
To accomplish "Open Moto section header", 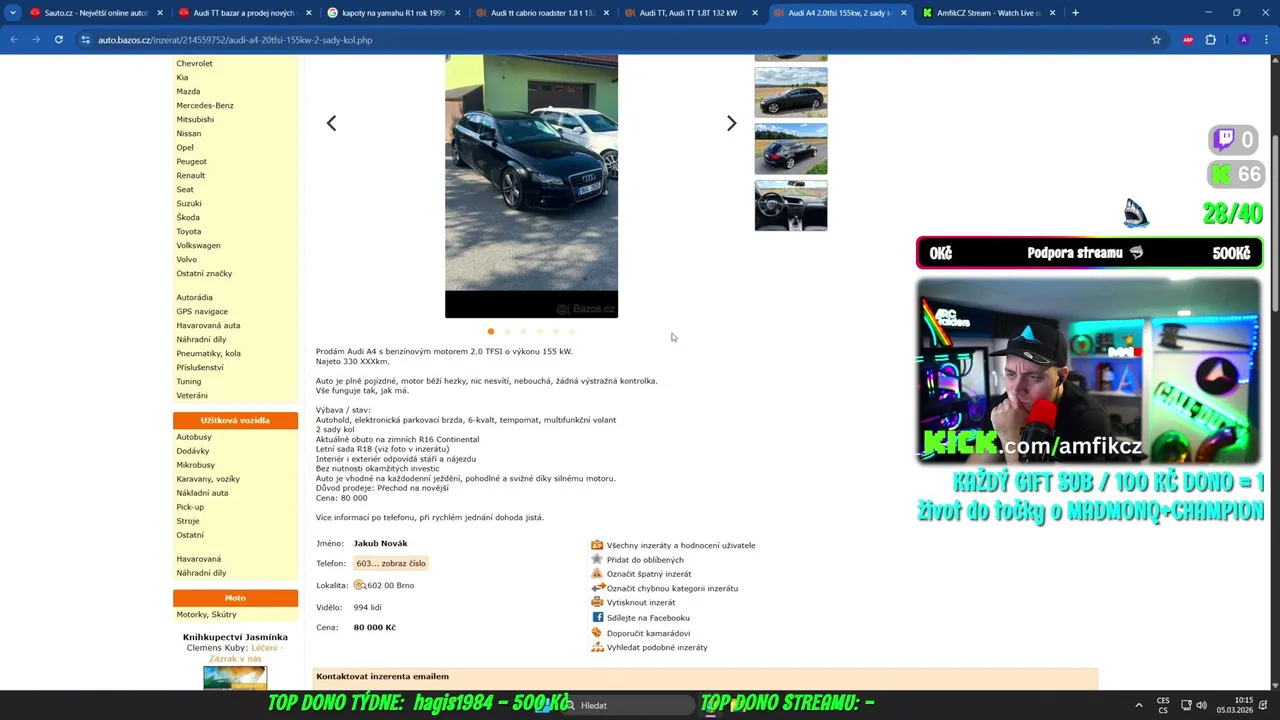I will click(x=235, y=598).
